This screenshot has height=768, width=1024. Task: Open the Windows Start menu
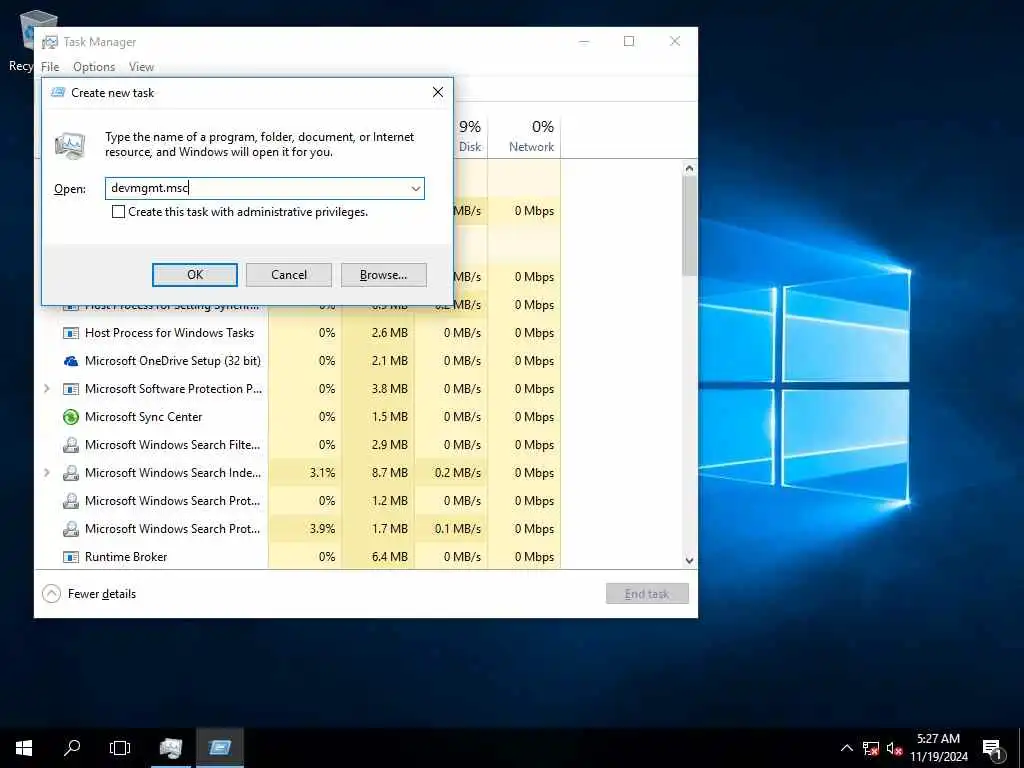click(x=24, y=748)
